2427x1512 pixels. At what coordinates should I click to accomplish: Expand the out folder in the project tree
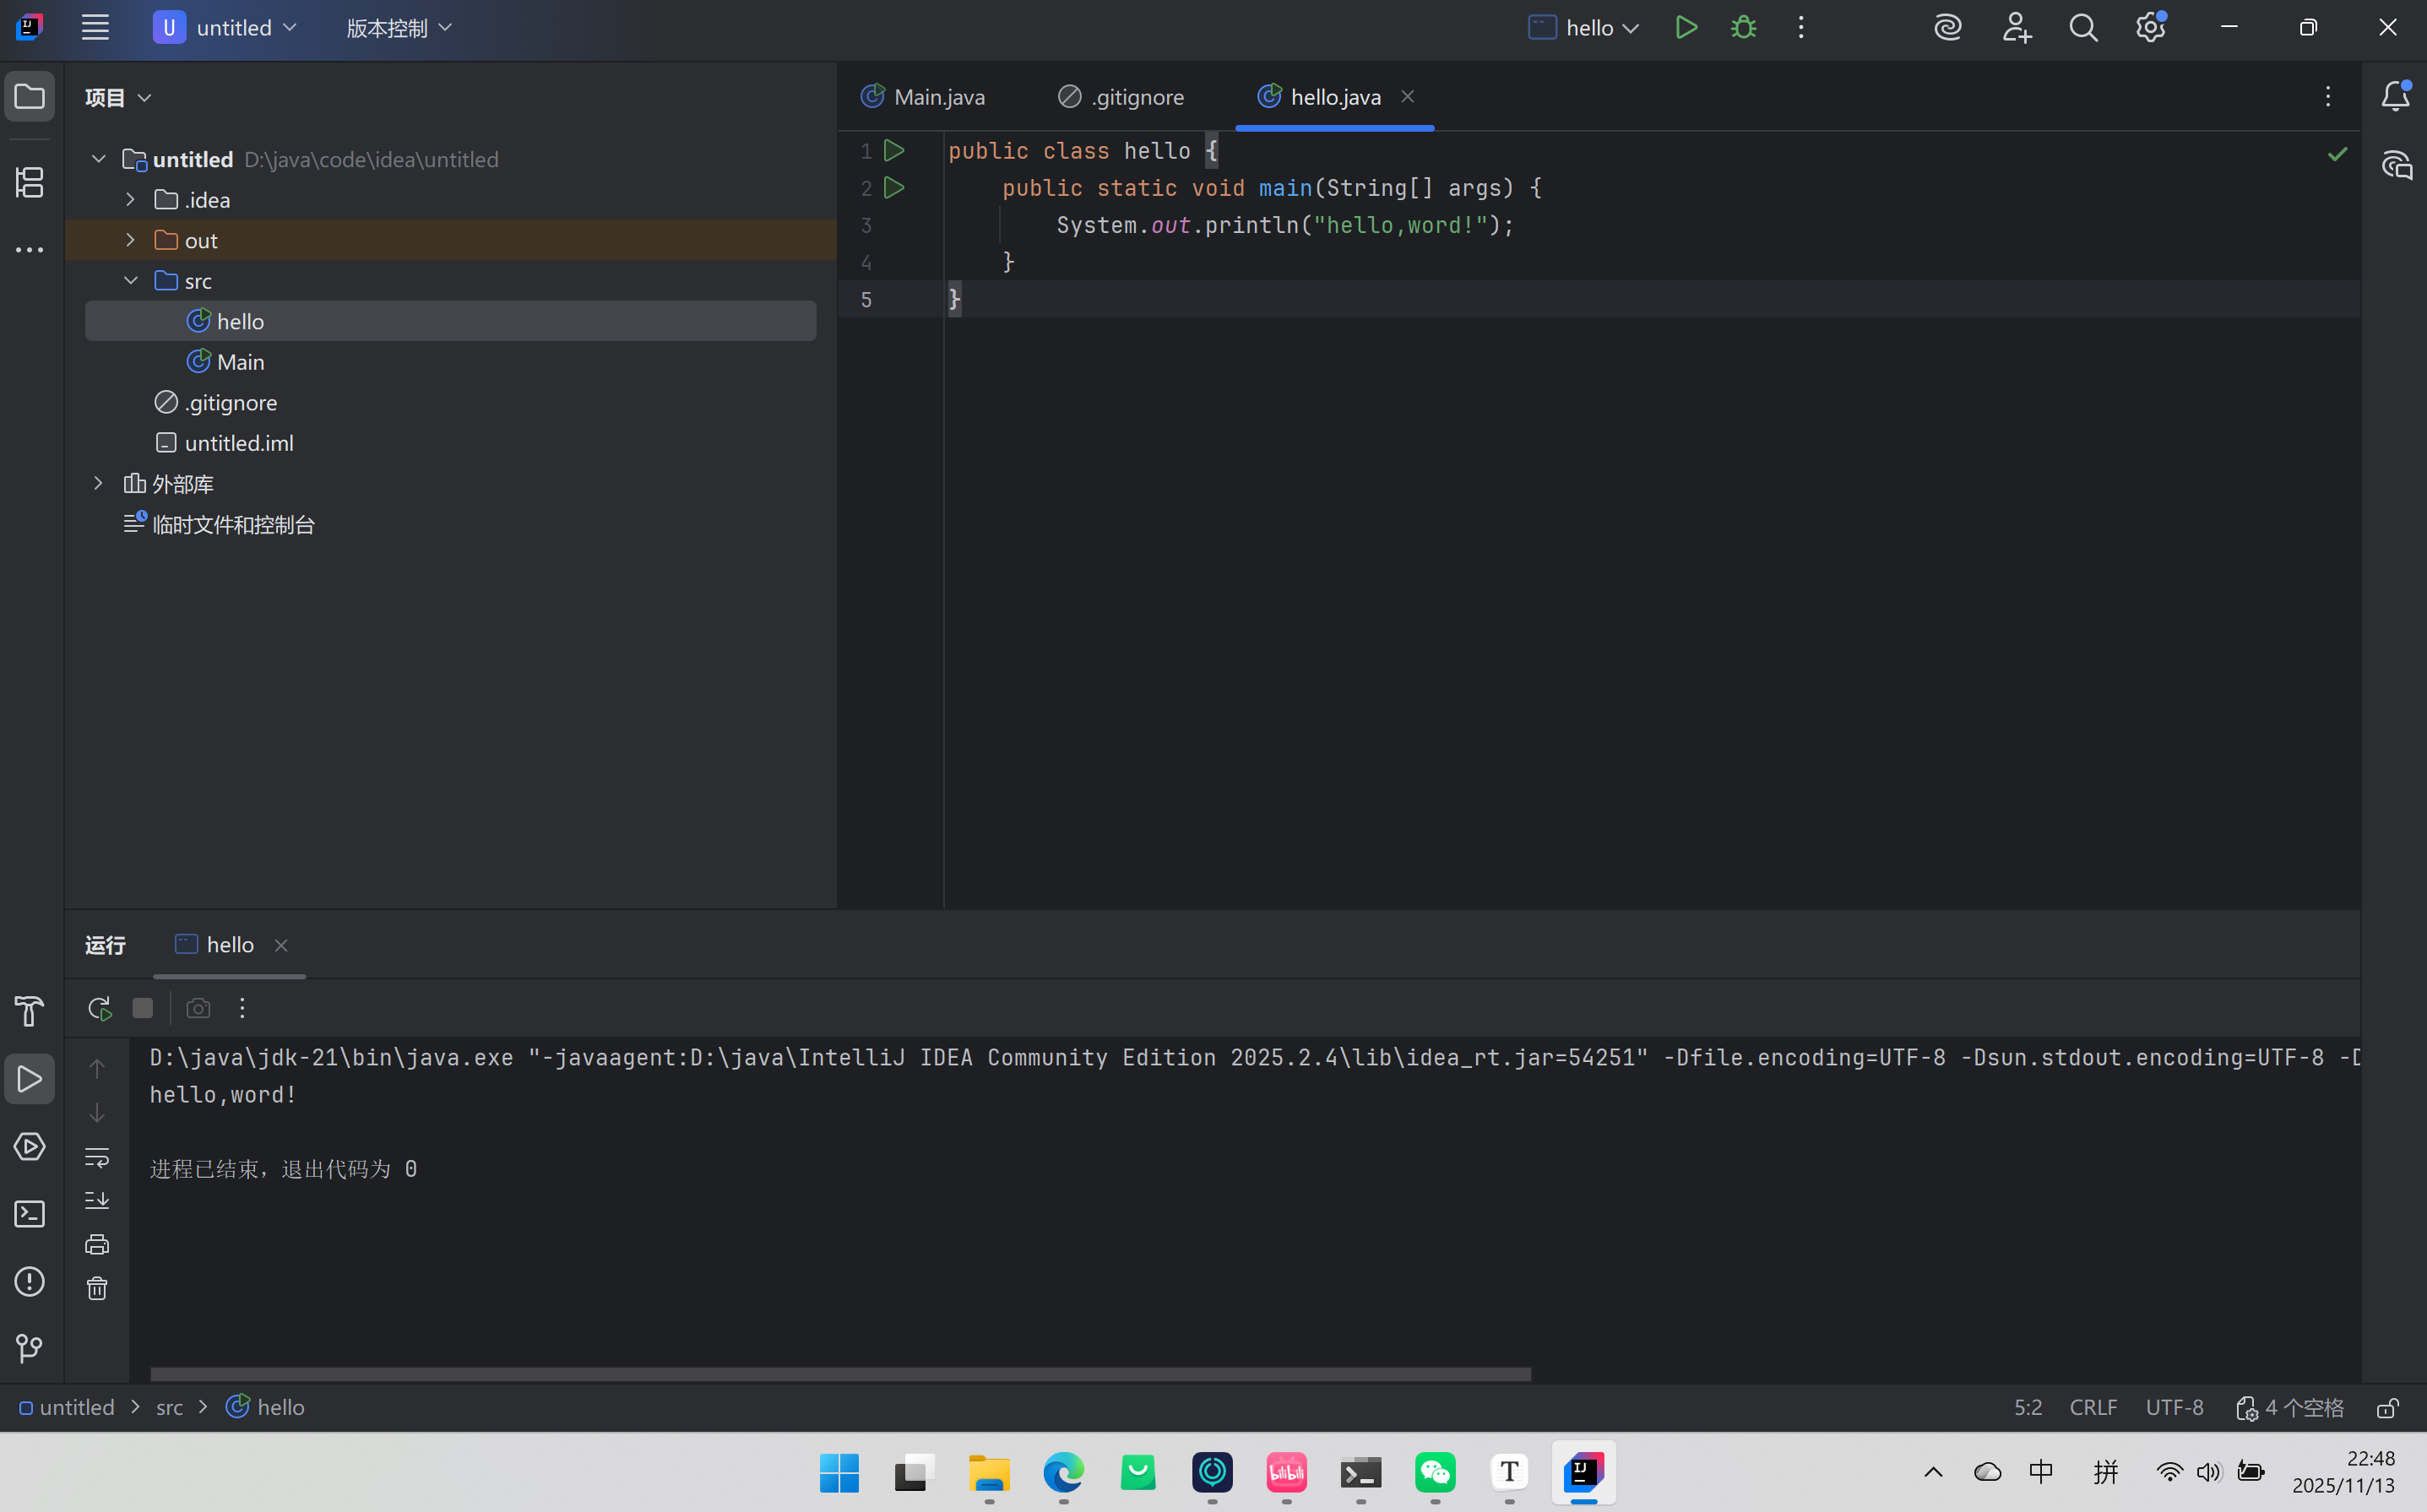[x=130, y=240]
